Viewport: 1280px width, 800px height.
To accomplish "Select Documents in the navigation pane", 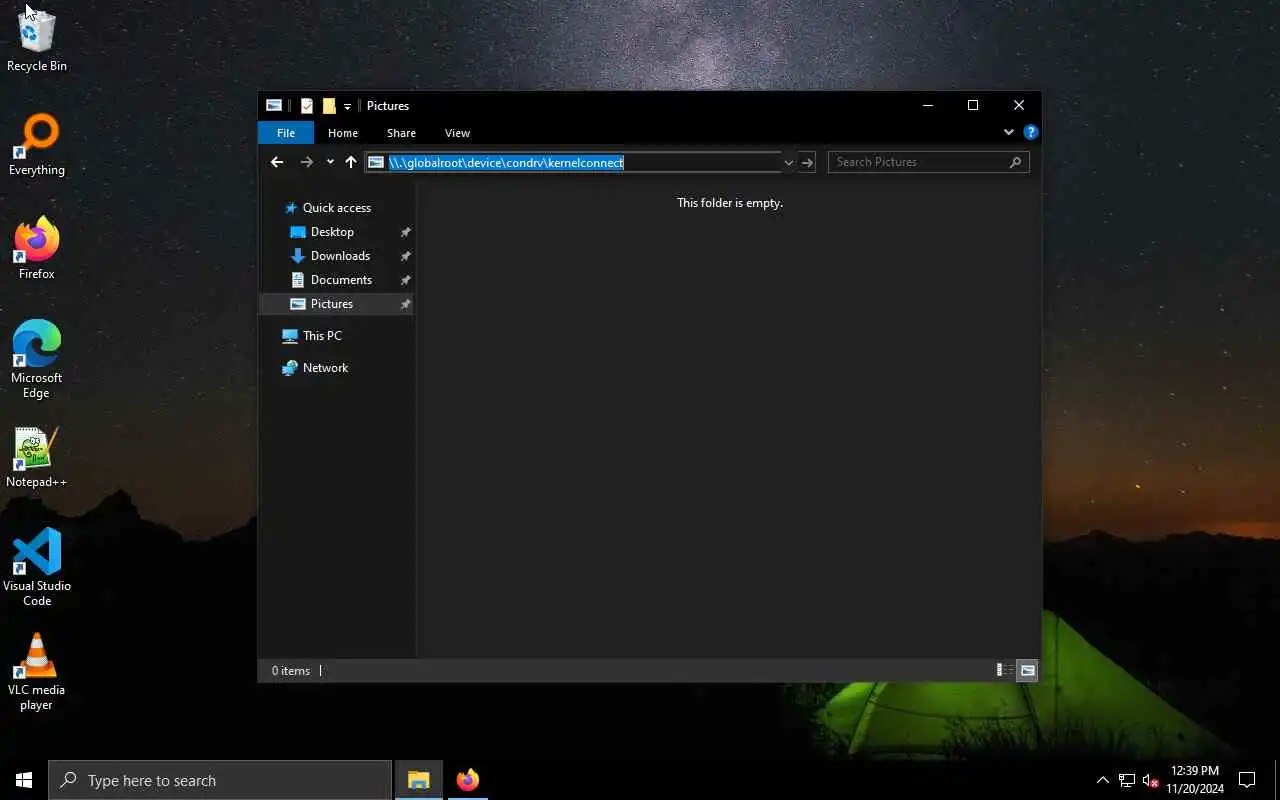I will pos(341,280).
